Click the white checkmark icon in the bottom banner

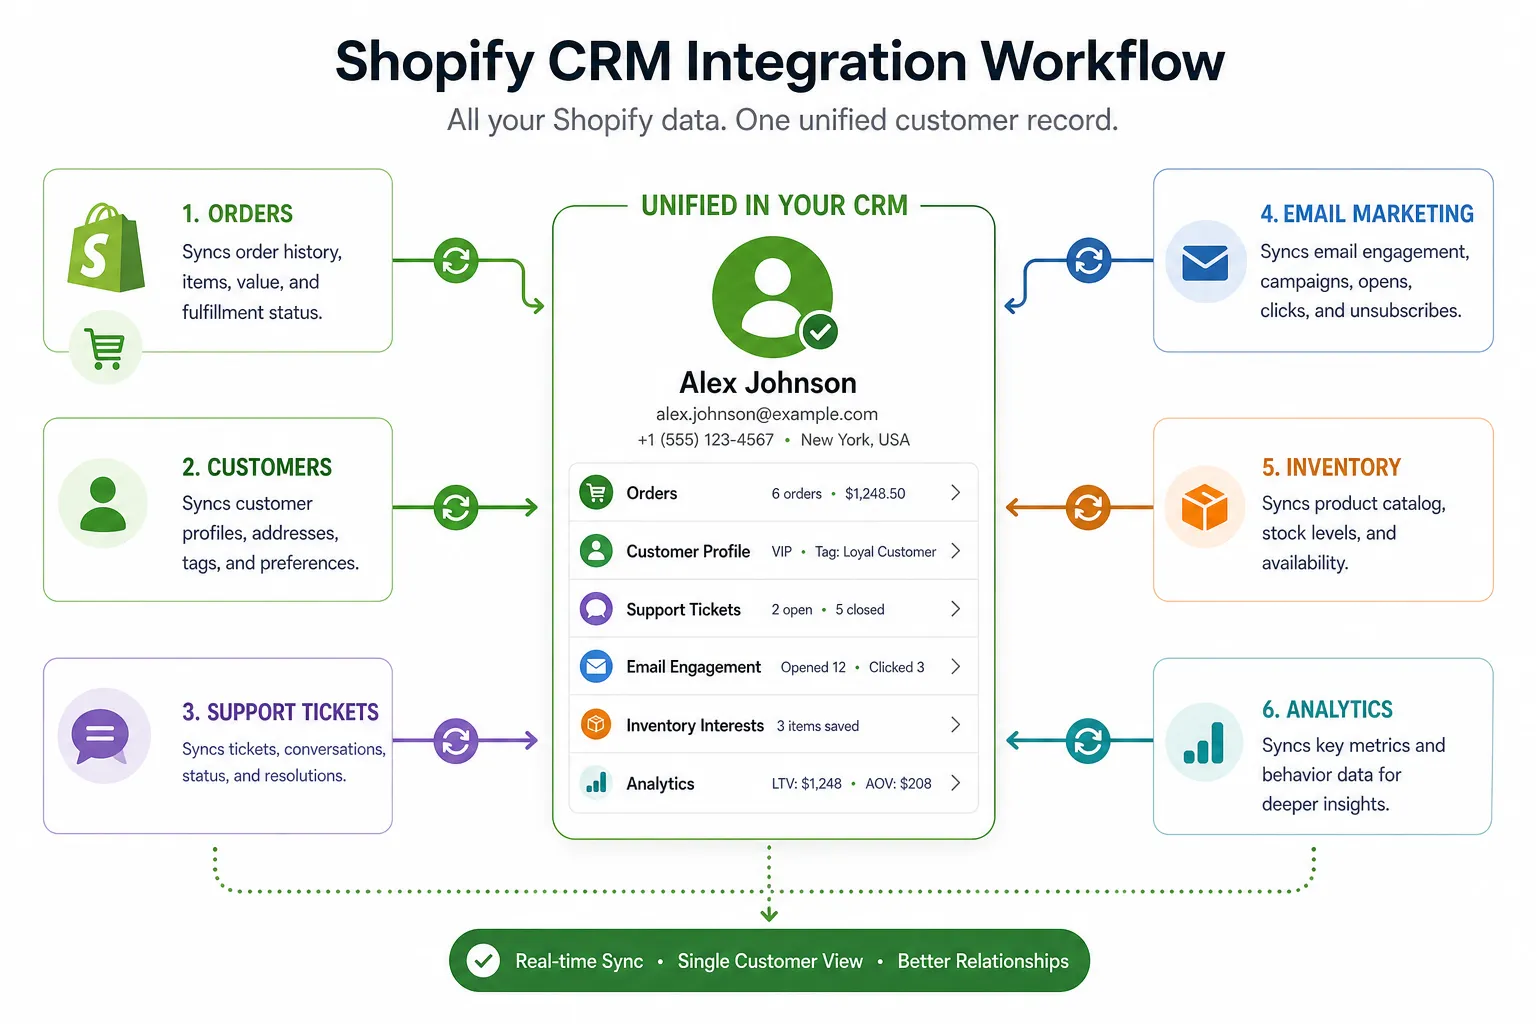click(x=483, y=961)
